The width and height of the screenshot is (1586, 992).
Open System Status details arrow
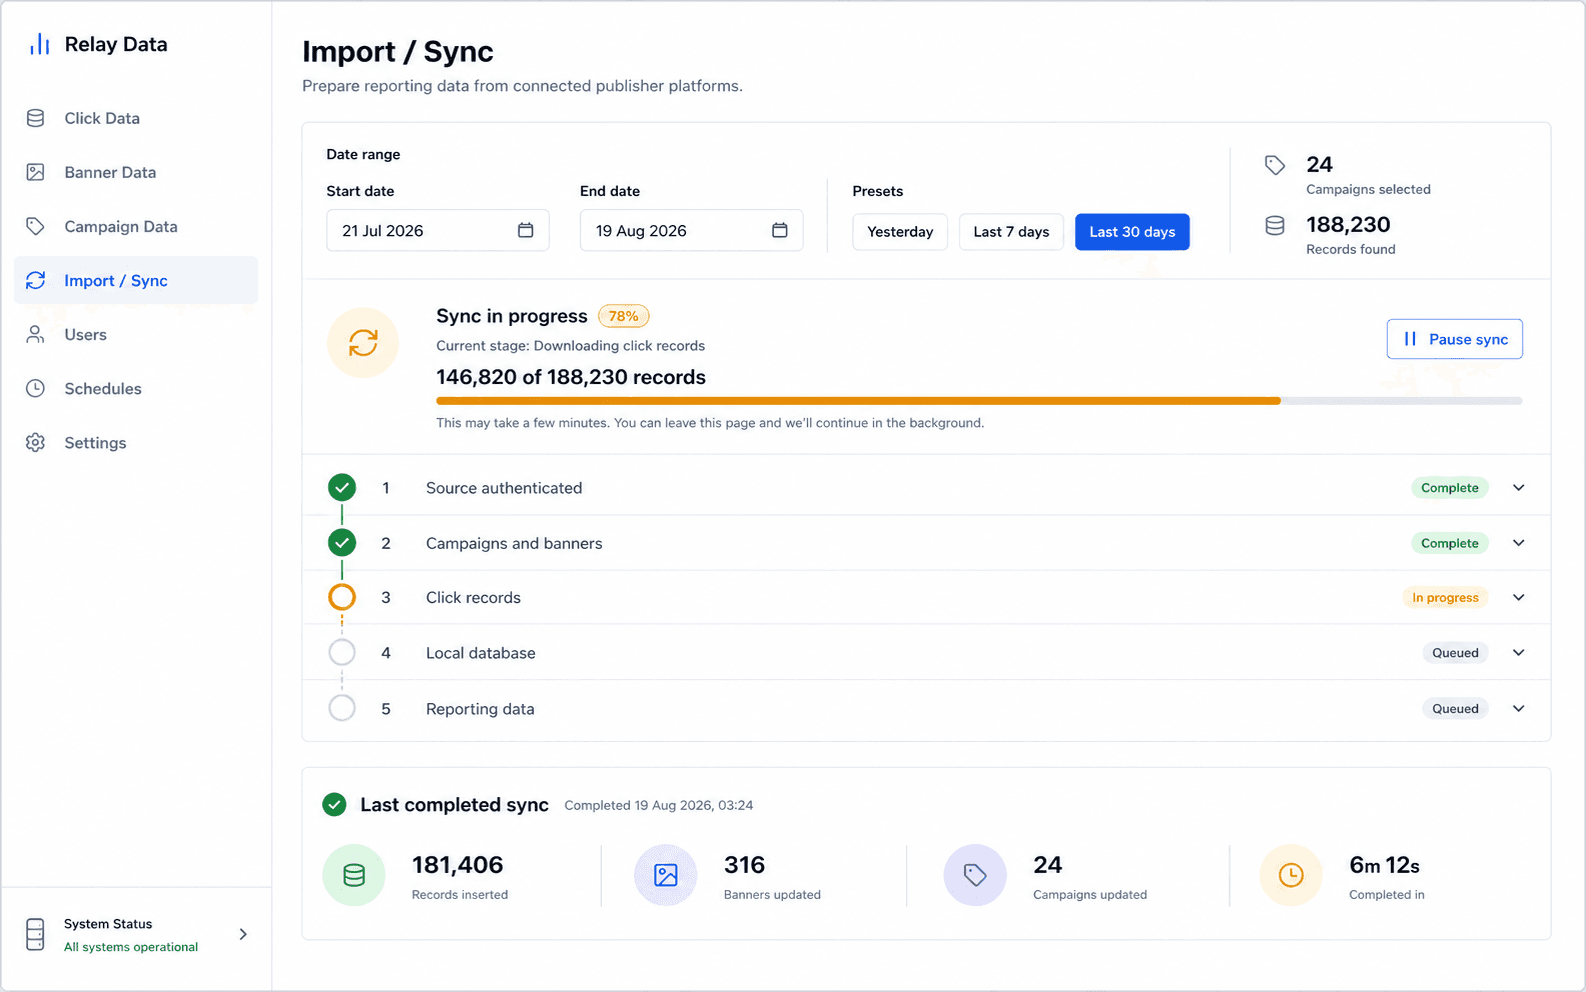click(243, 934)
